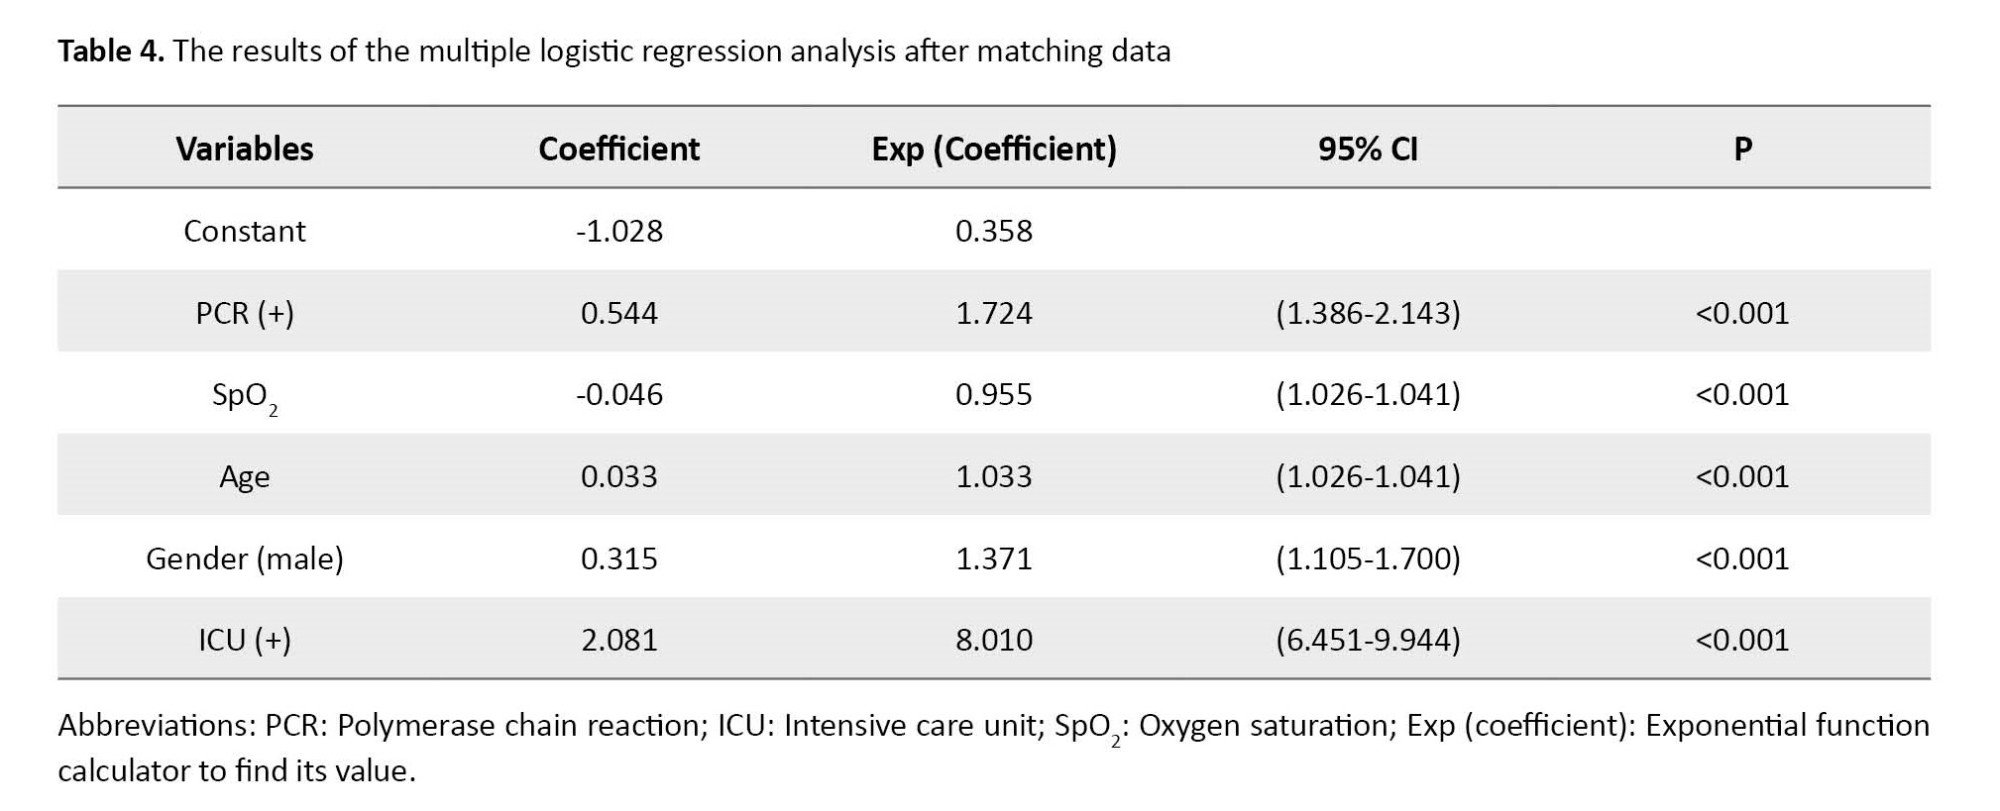Click the Exp (Coefficient) header
2000x811 pixels.
click(x=994, y=149)
